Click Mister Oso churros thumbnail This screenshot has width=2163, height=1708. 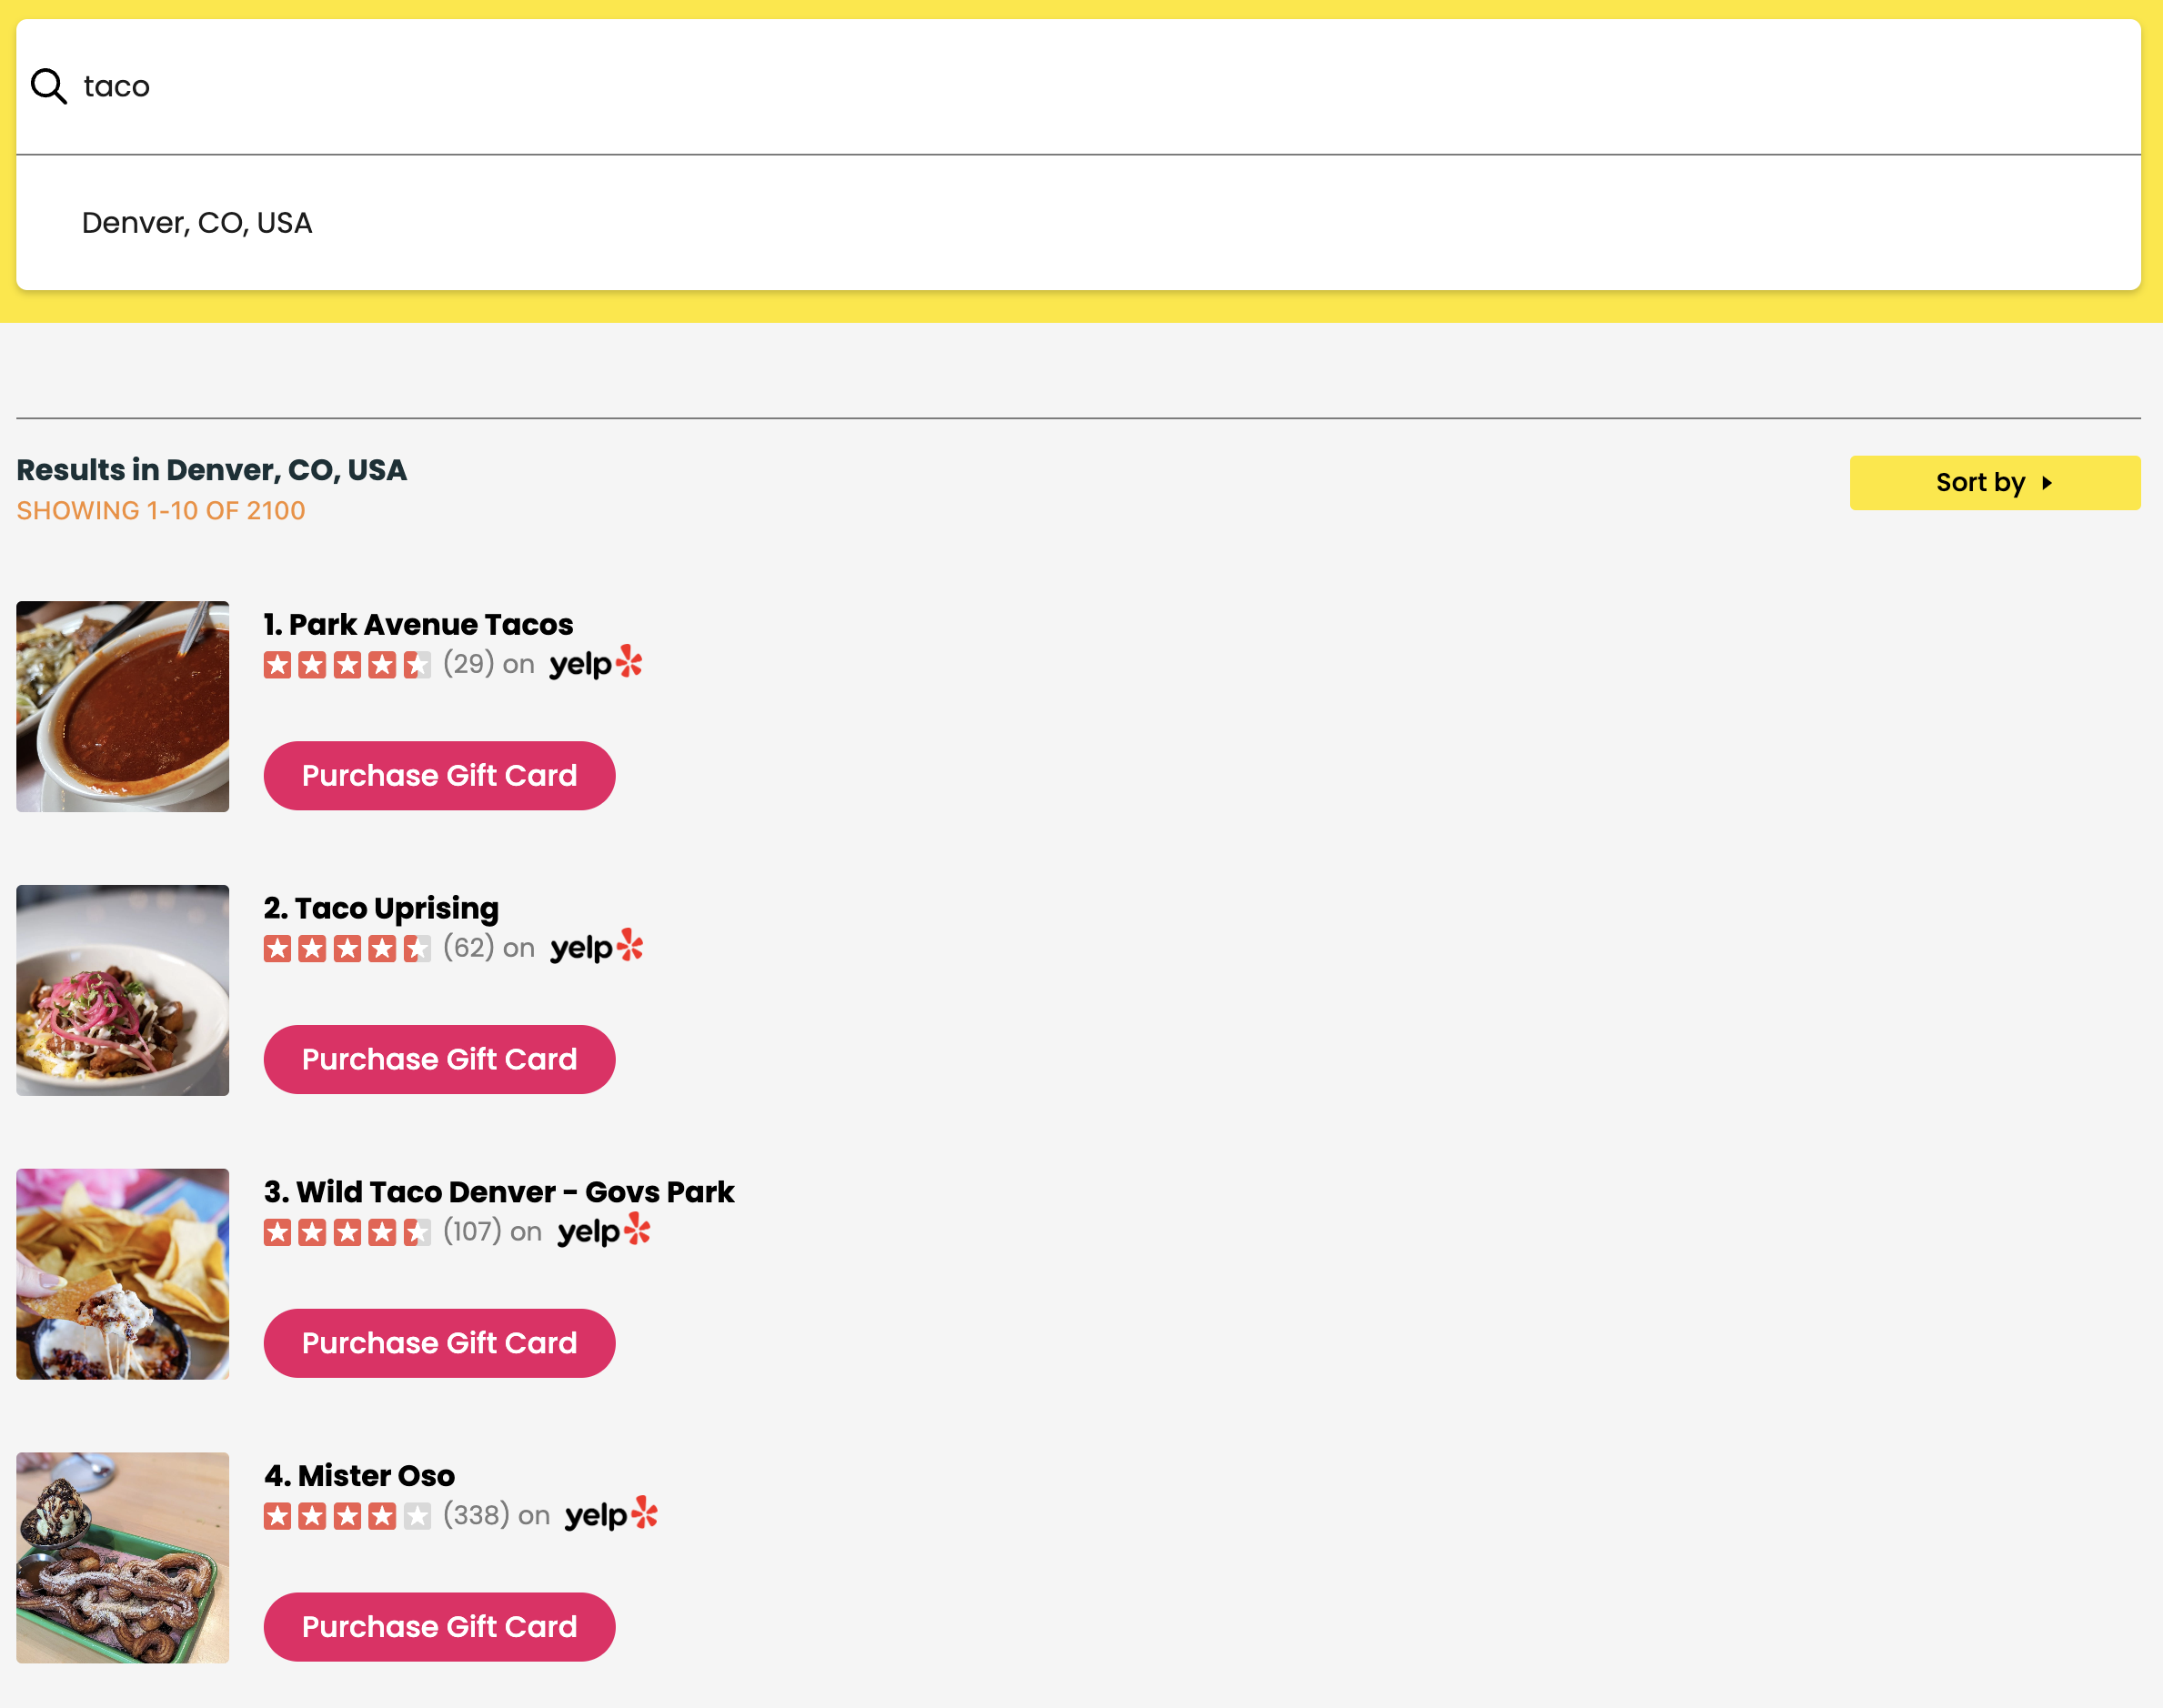point(122,1558)
